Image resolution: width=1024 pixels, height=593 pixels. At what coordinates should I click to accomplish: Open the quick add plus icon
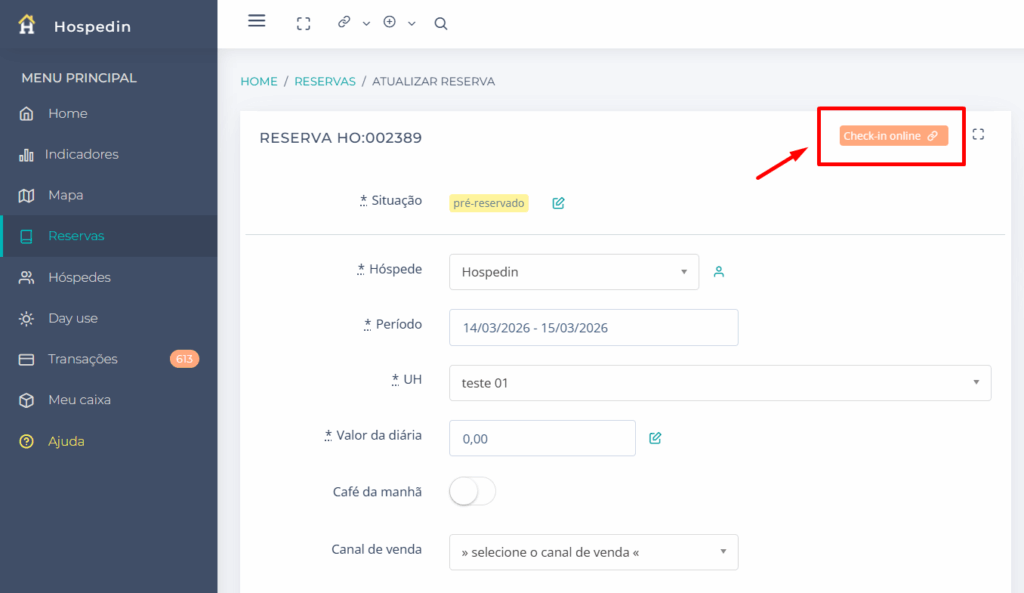coord(389,22)
